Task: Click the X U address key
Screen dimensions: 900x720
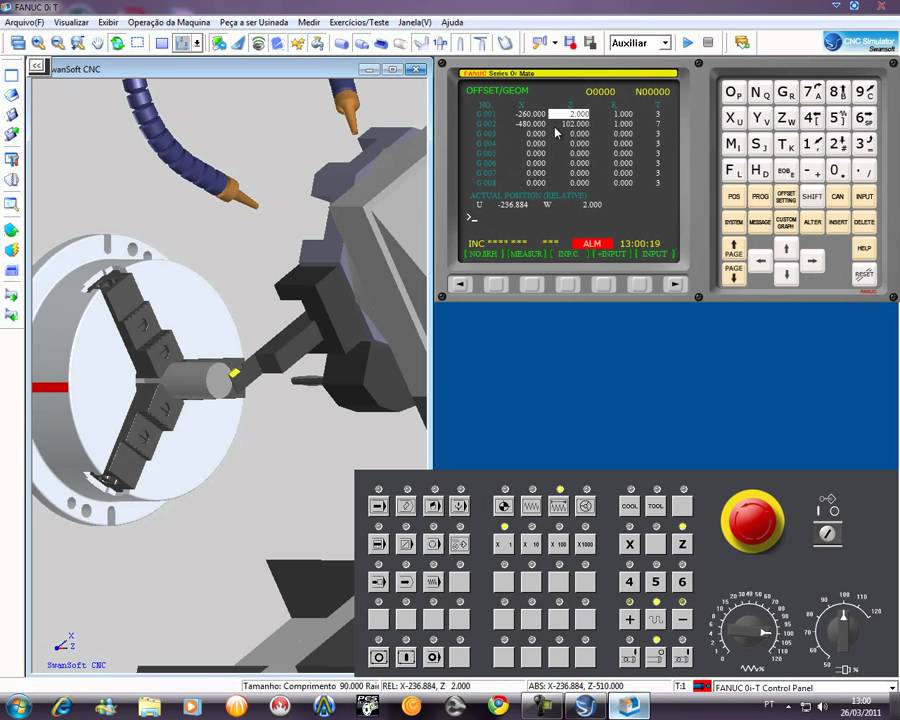Action: [x=734, y=118]
